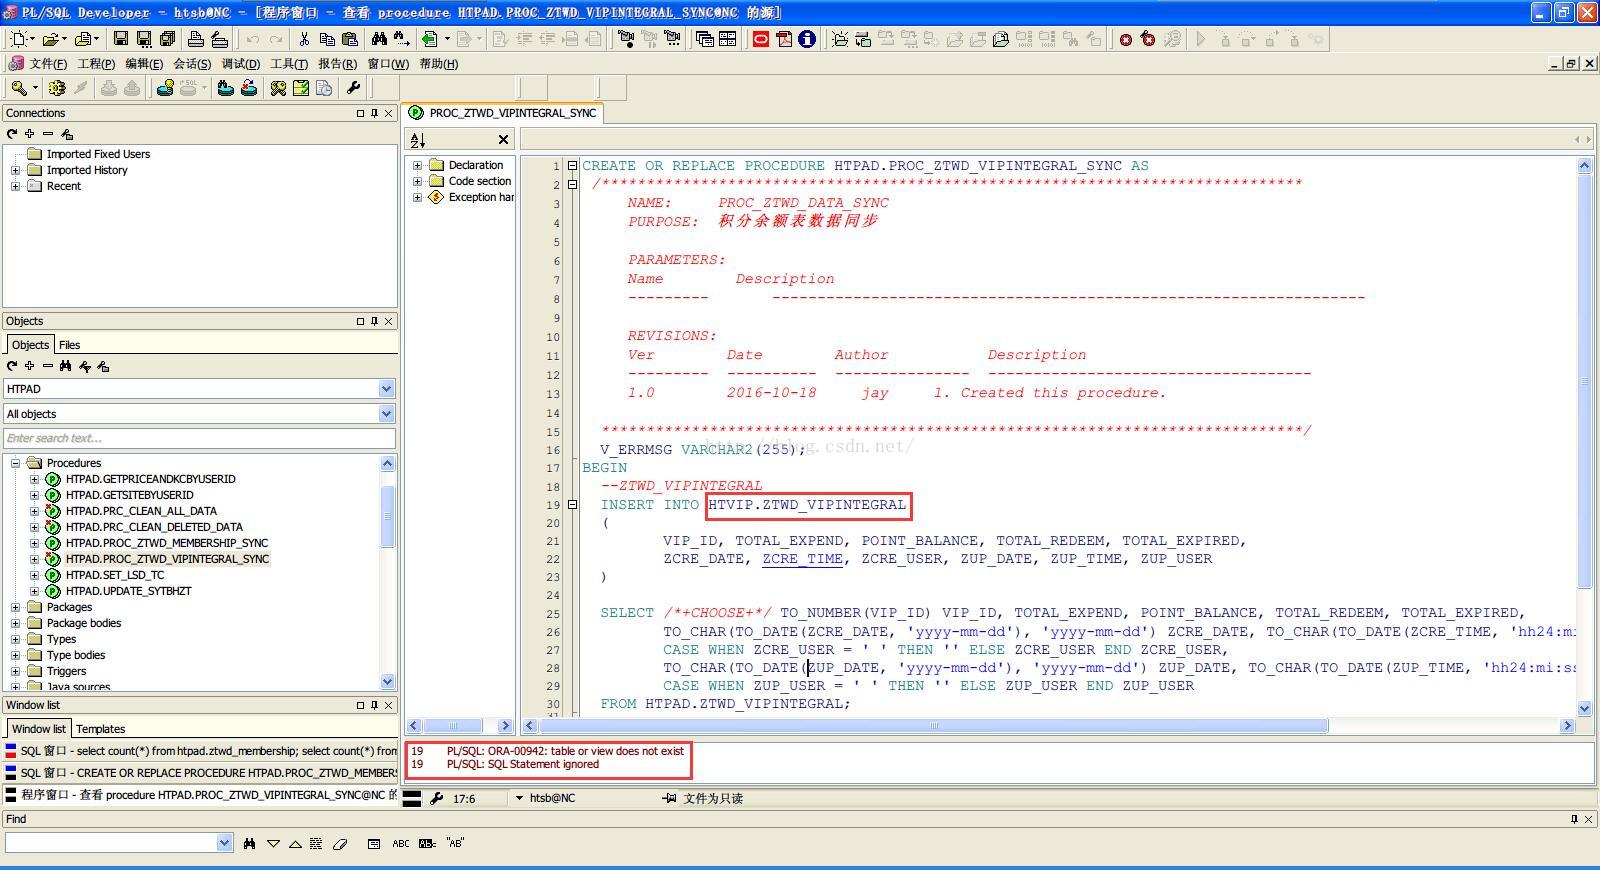Open the 帮助(H) menu

(x=439, y=64)
